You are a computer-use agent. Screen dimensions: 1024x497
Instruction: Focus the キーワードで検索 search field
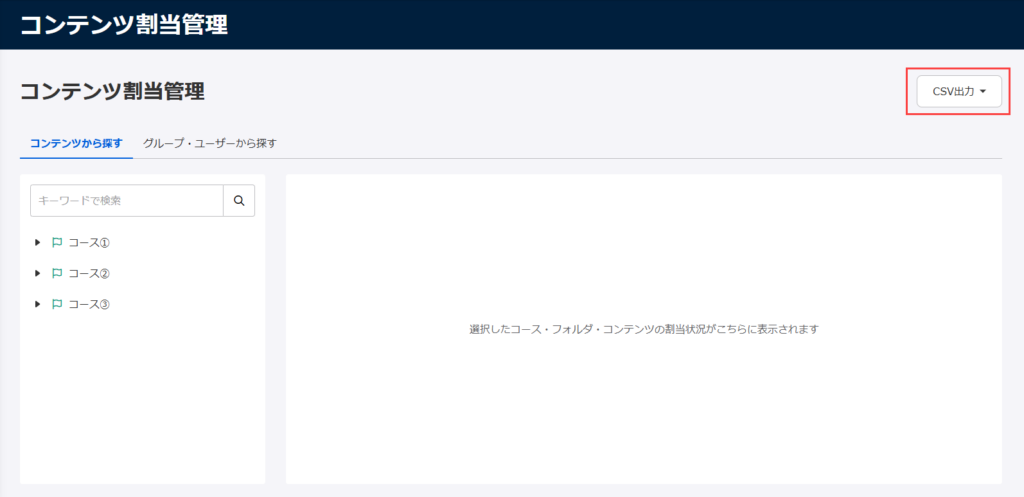tap(127, 201)
